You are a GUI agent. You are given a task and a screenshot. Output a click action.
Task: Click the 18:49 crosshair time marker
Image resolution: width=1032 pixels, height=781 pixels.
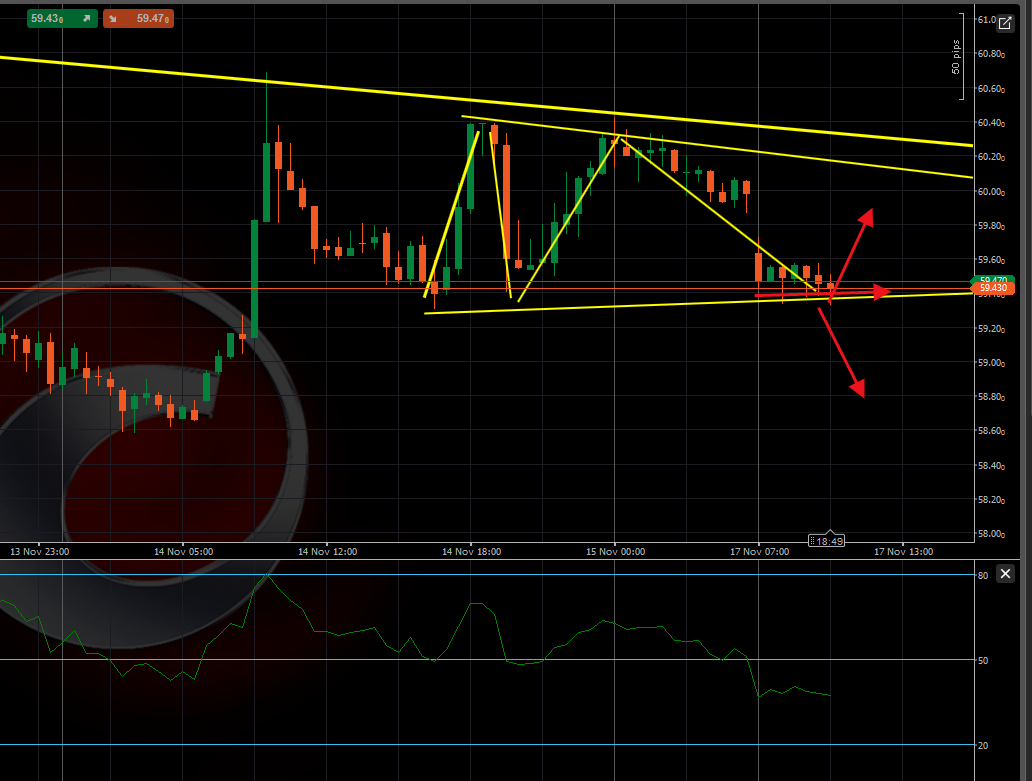pyautogui.click(x=827, y=541)
